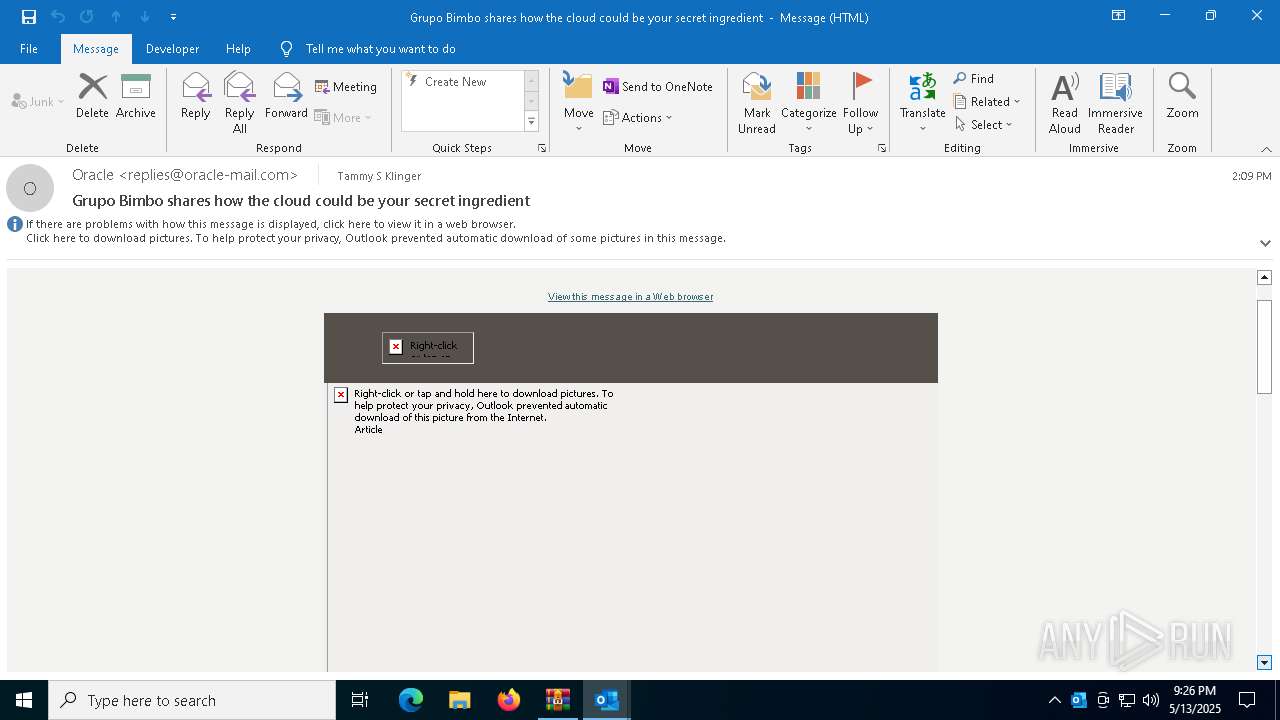Forward this message
This screenshot has height=720, width=1280.
pos(287,97)
